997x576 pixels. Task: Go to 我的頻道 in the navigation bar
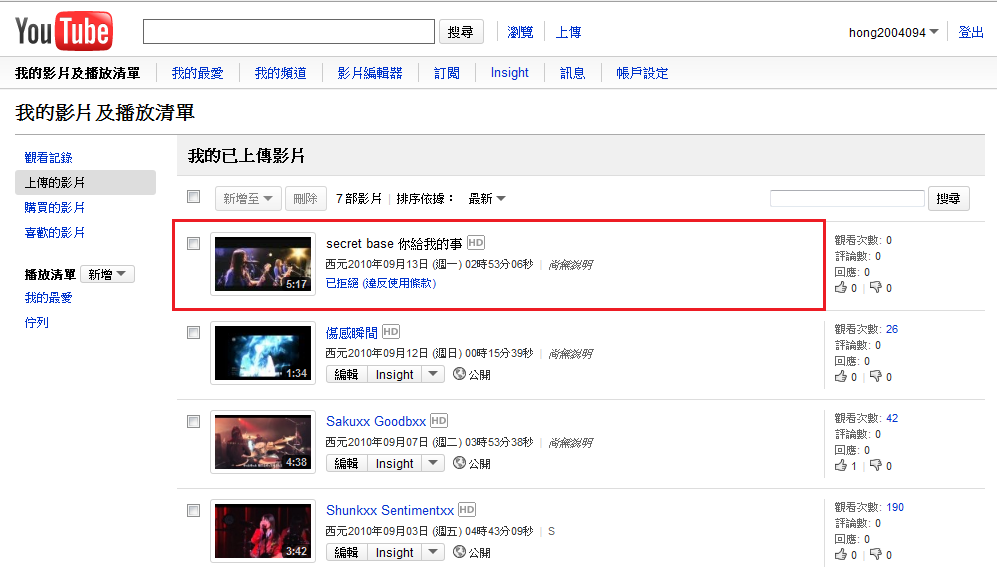280,73
